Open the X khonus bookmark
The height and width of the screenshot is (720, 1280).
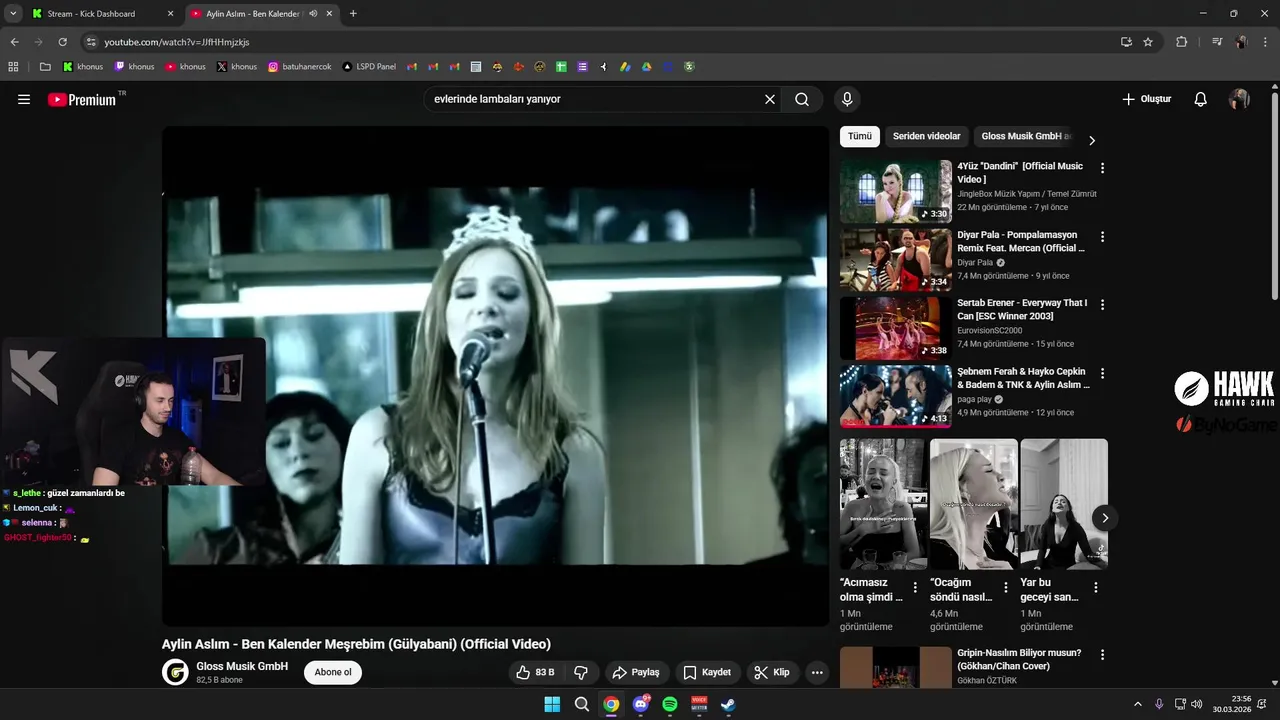click(x=237, y=67)
